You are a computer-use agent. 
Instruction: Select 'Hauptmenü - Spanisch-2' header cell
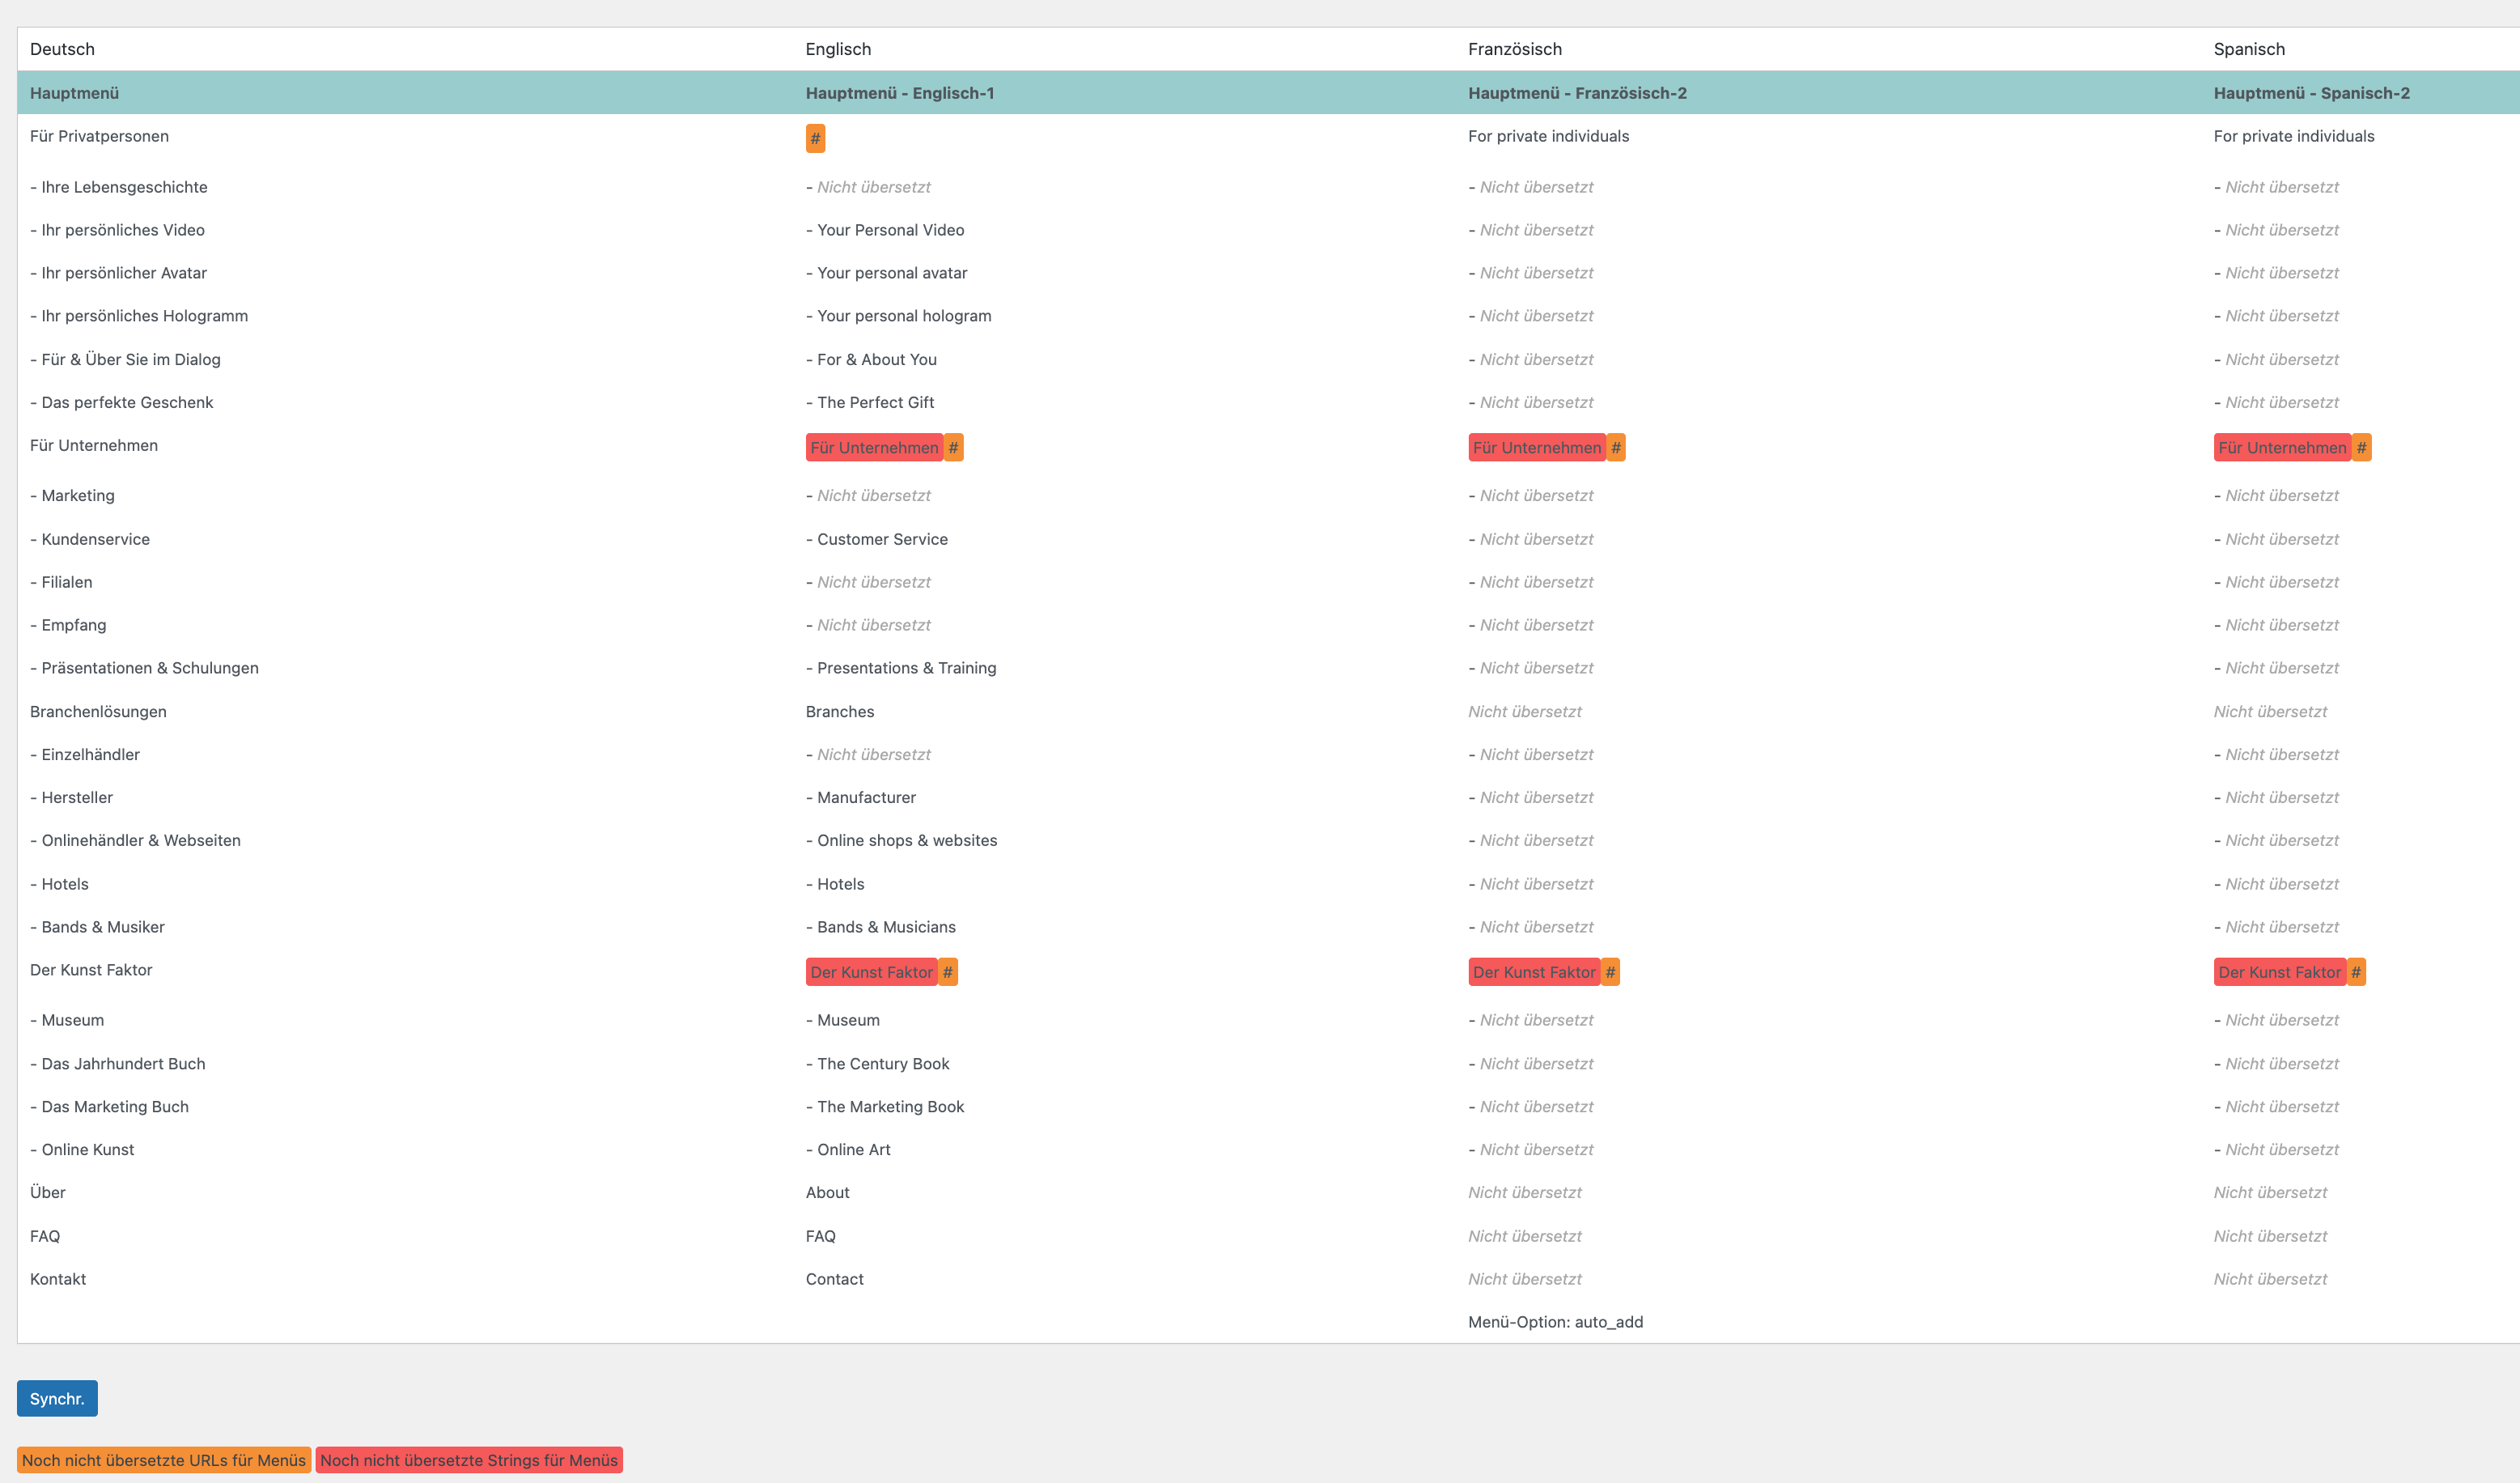point(2312,93)
